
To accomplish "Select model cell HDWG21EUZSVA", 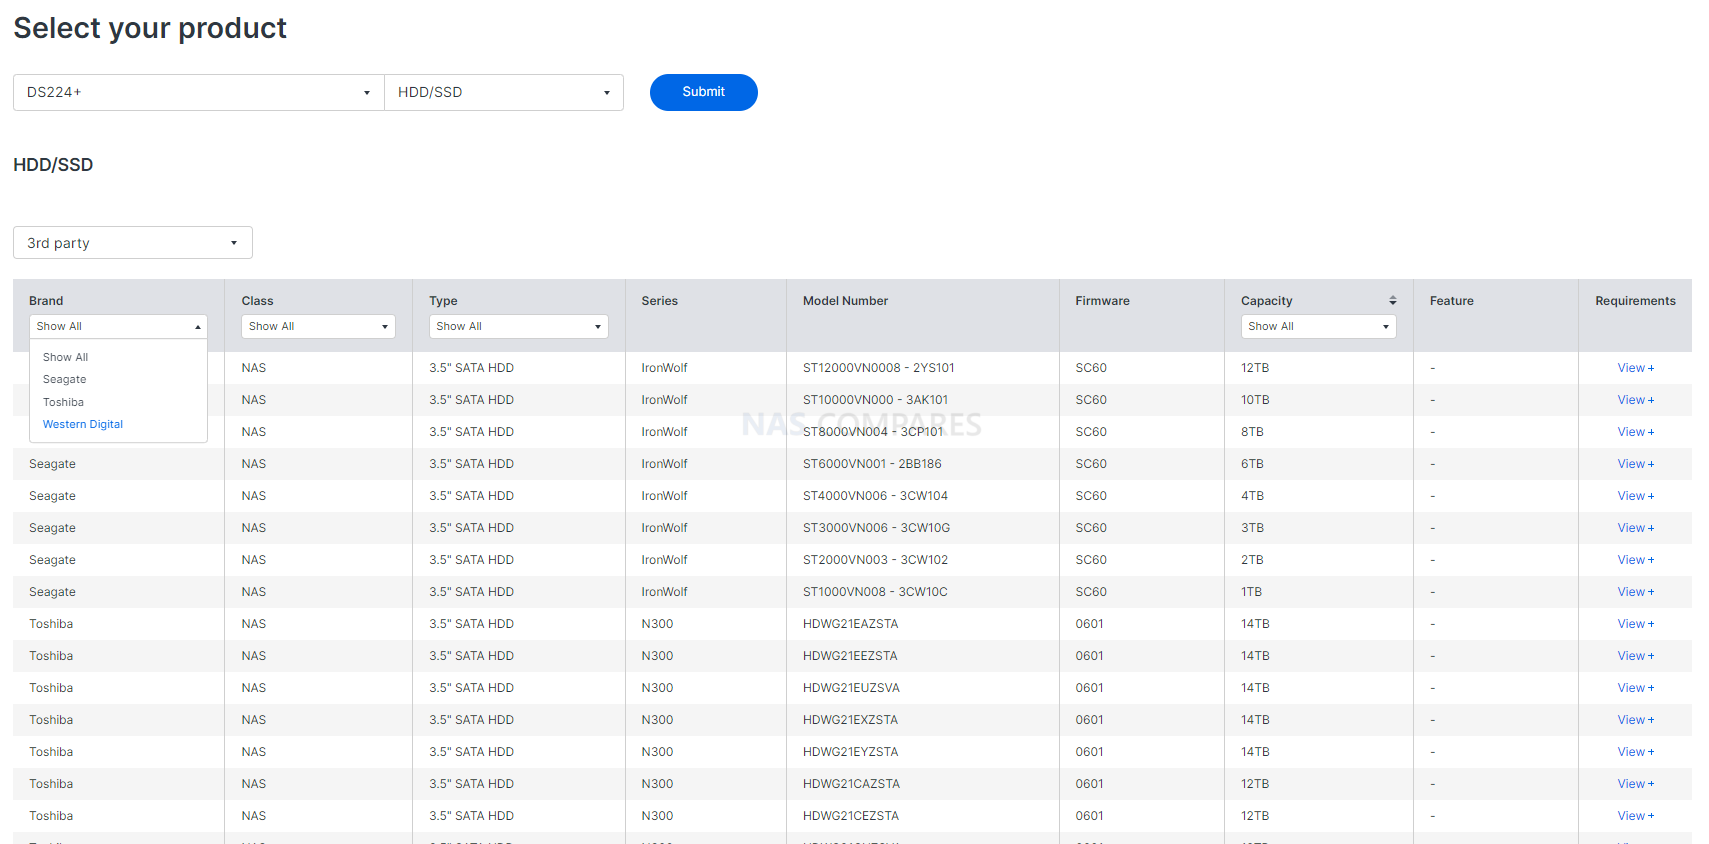I will [851, 688].
